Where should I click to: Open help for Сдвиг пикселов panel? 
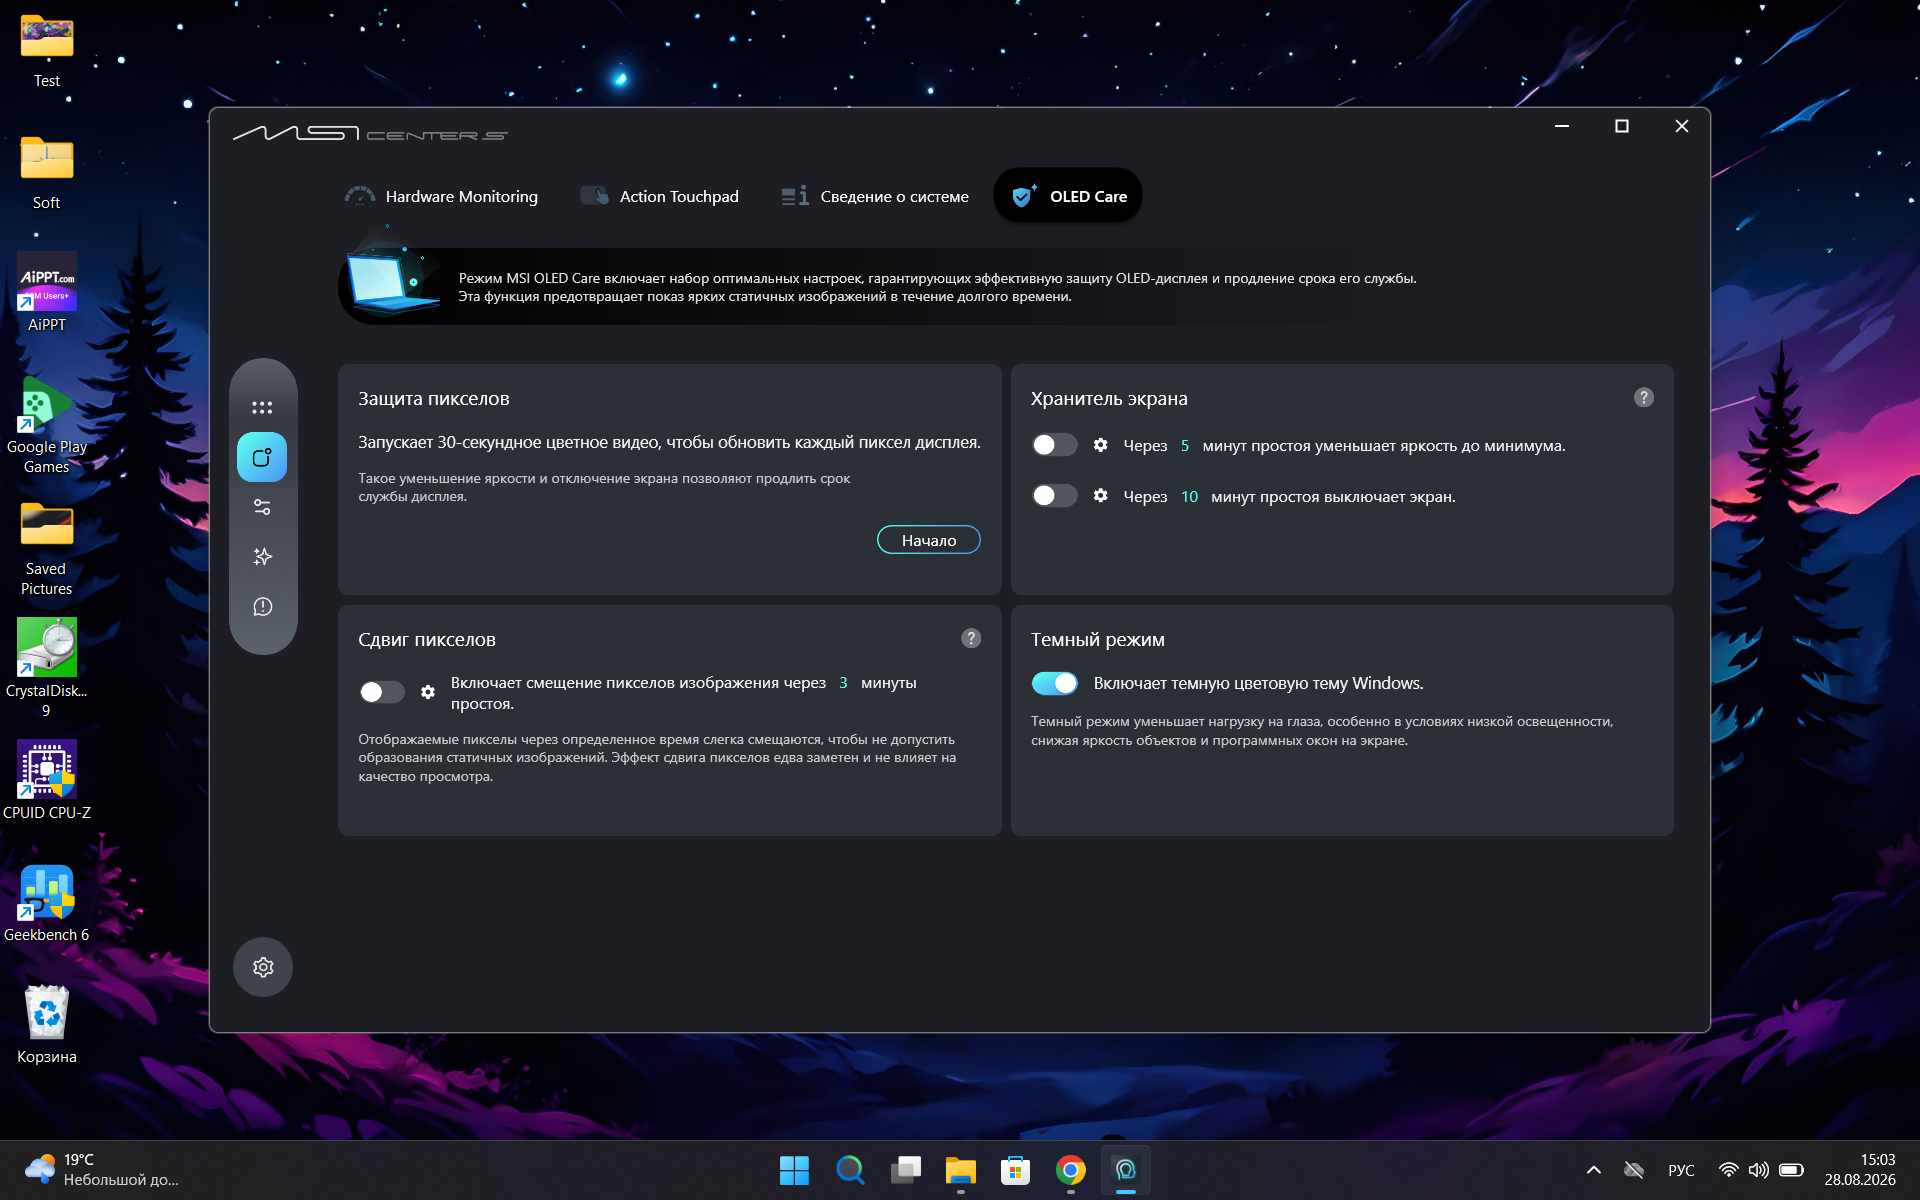[970, 638]
